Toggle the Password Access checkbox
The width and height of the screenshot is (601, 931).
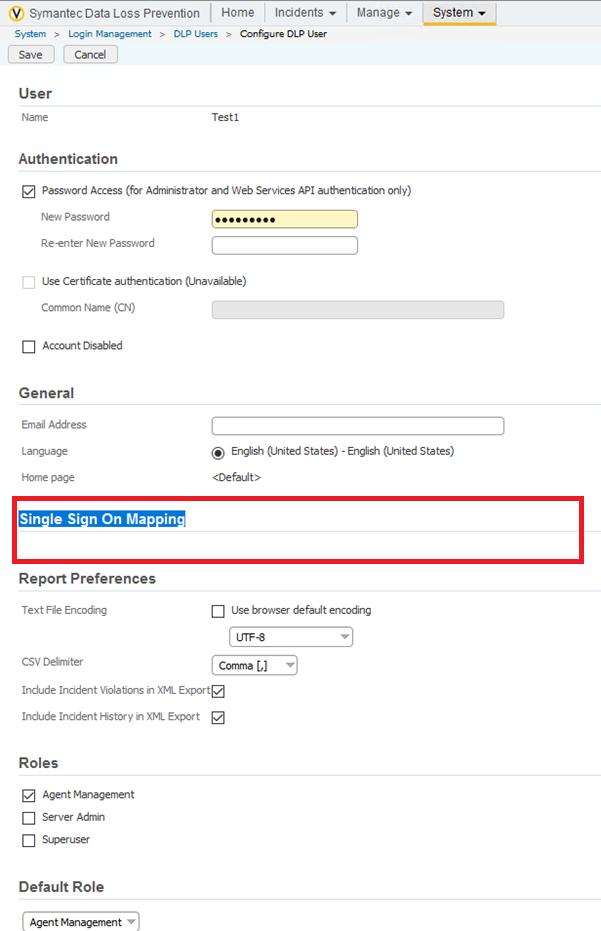point(28,191)
